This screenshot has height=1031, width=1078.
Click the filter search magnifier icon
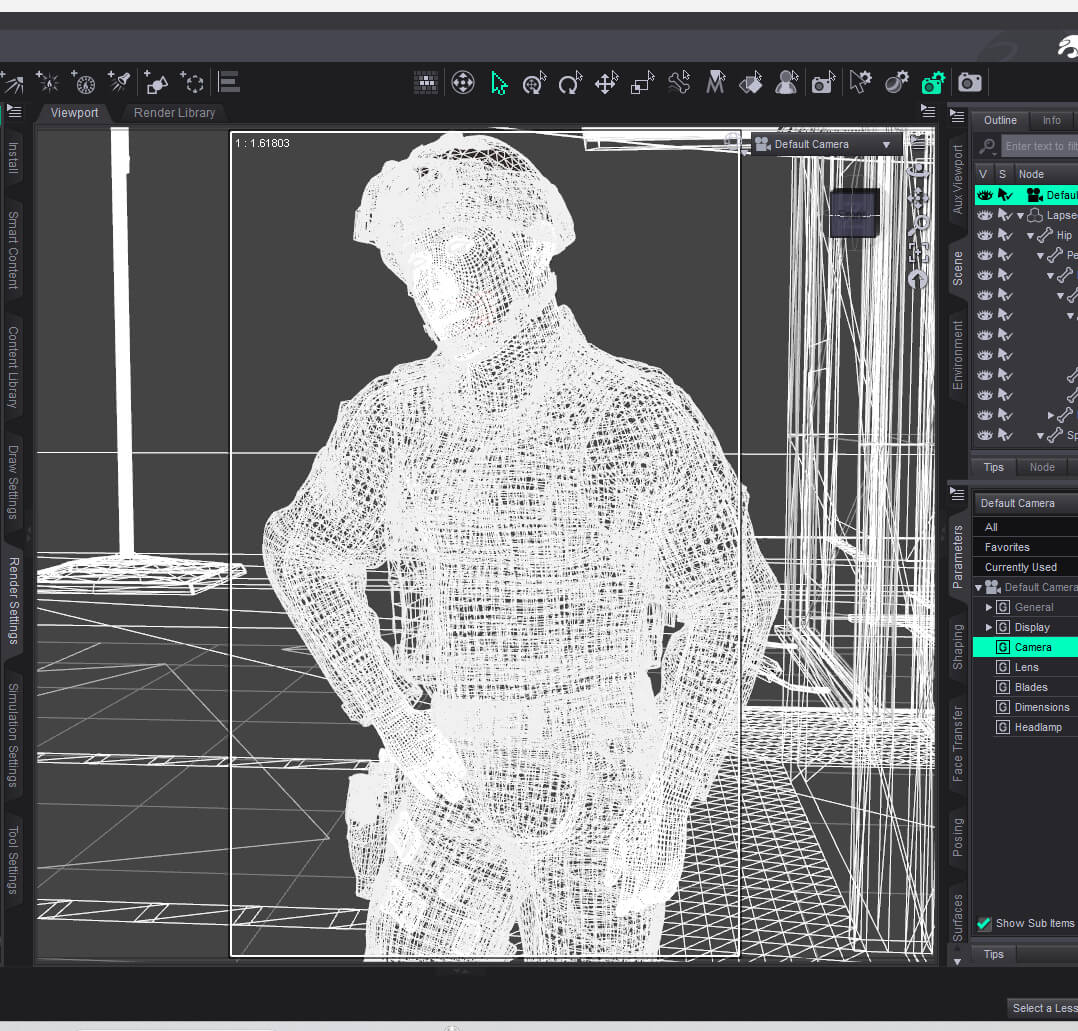[987, 146]
